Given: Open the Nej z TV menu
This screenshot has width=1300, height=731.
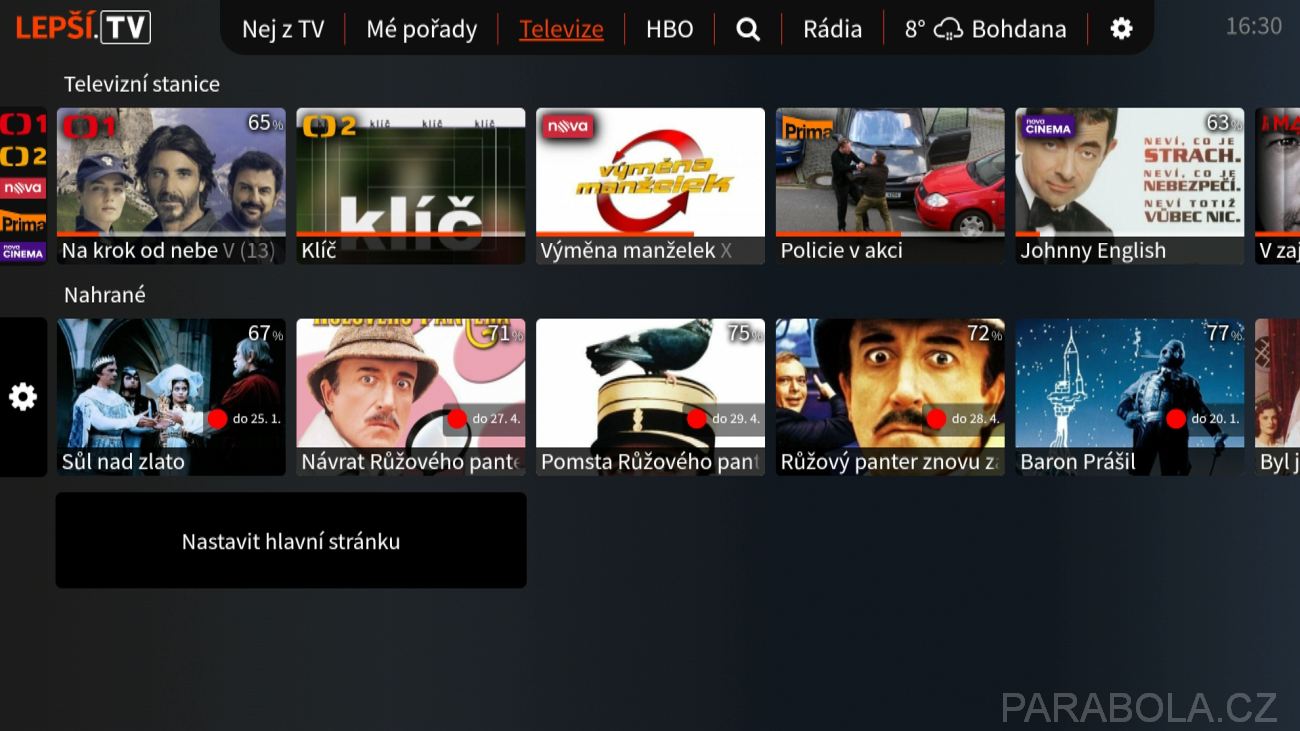Looking at the screenshot, I should (283, 29).
